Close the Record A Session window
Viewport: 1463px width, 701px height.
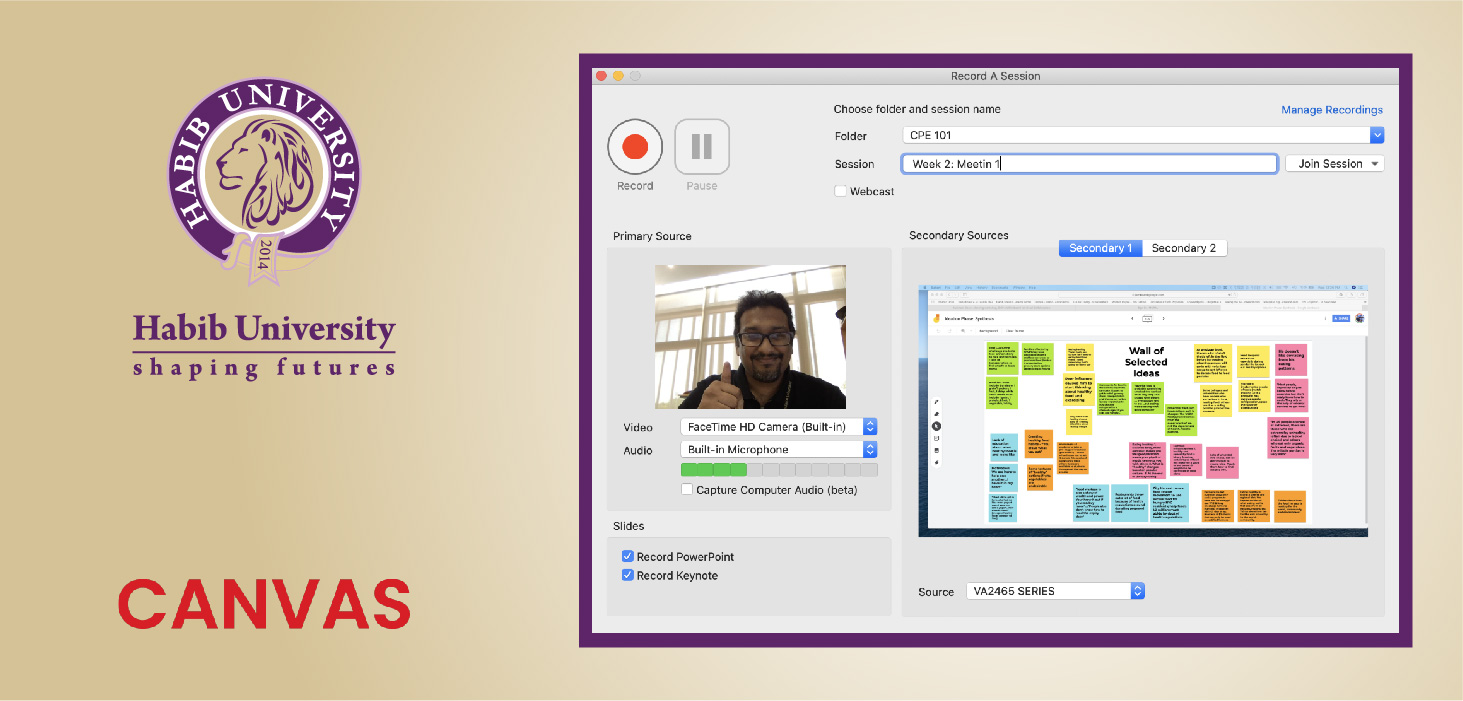601,76
